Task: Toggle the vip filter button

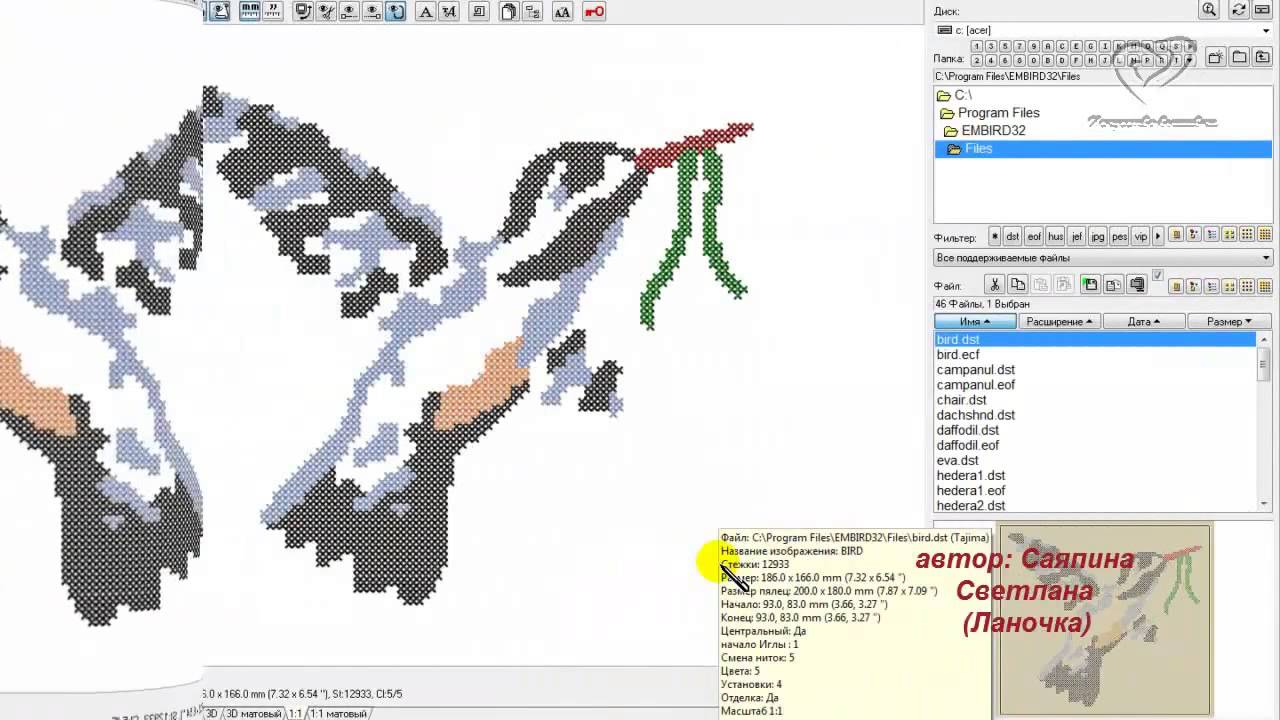Action: point(1140,236)
